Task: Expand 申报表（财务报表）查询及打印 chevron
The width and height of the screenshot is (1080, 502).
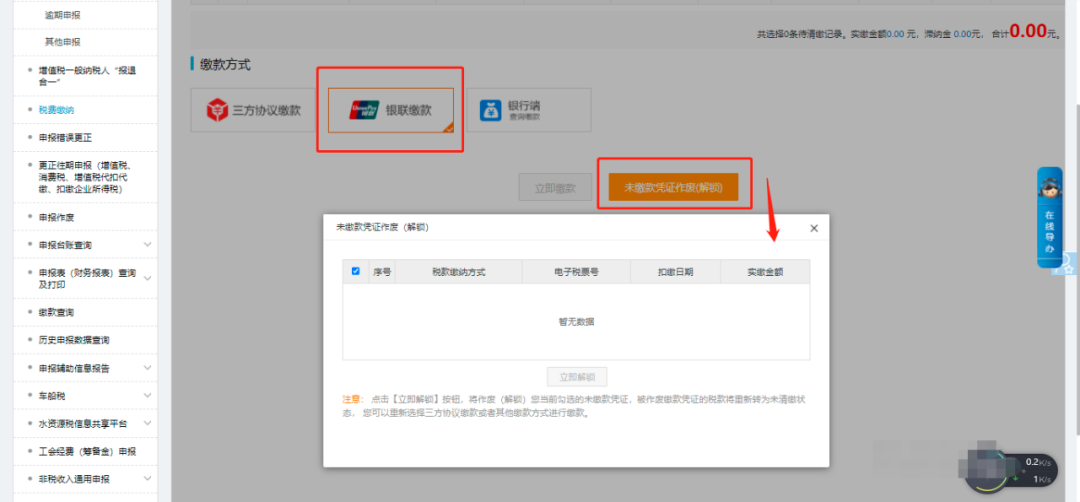Action: 147,278
